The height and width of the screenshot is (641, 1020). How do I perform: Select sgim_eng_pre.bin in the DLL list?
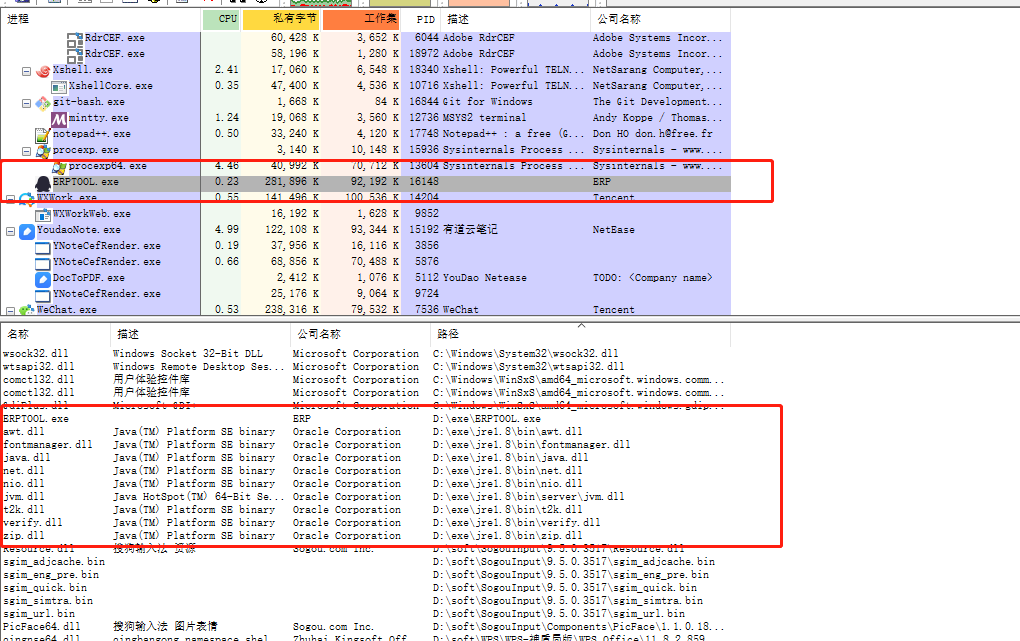(366, 575)
